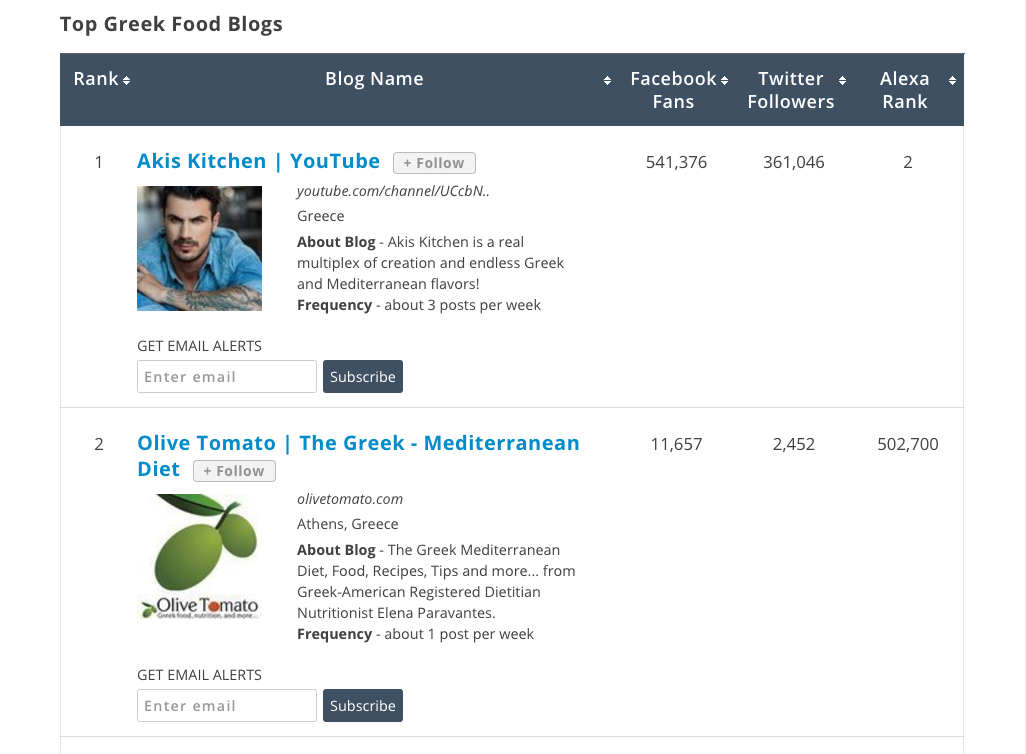Focus email field under Olive Tomato
The width and height of the screenshot is (1026, 754).
coord(227,706)
